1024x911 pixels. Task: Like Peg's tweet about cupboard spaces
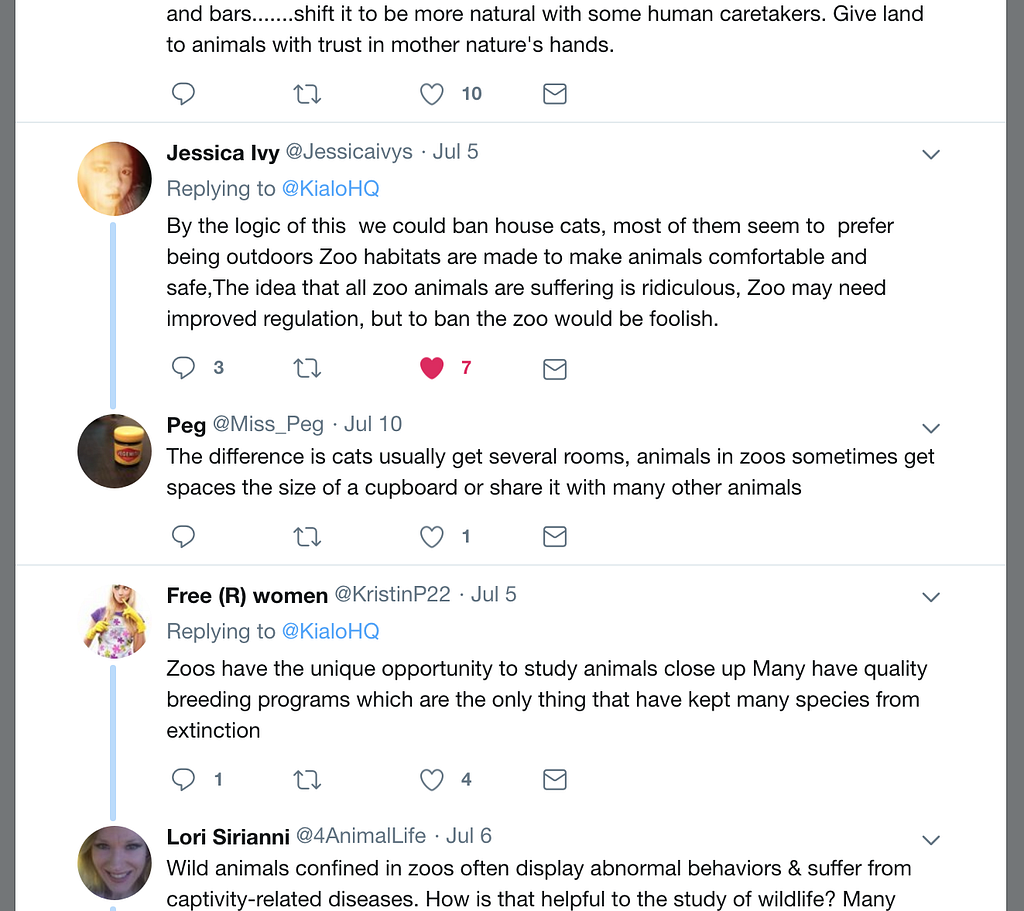[x=431, y=537]
